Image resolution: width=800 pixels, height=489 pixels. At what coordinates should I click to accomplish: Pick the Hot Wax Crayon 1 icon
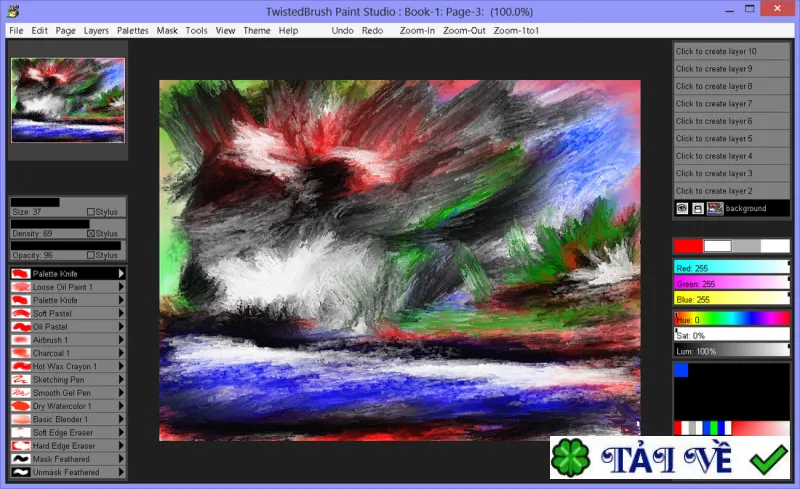(21, 366)
